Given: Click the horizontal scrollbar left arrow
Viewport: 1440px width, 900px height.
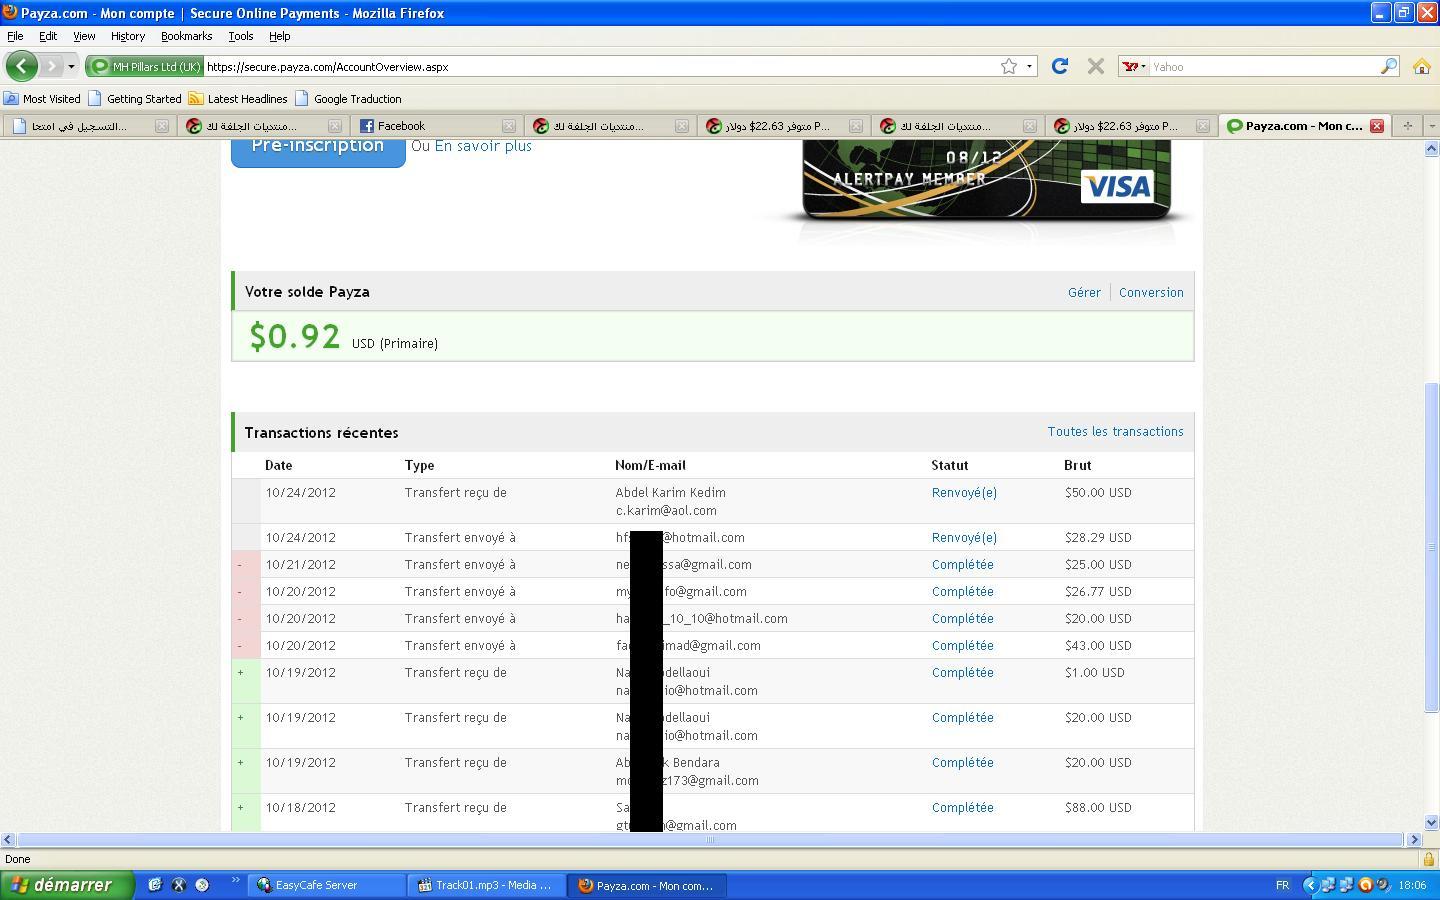Looking at the screenshot, I should click(8, 840).
